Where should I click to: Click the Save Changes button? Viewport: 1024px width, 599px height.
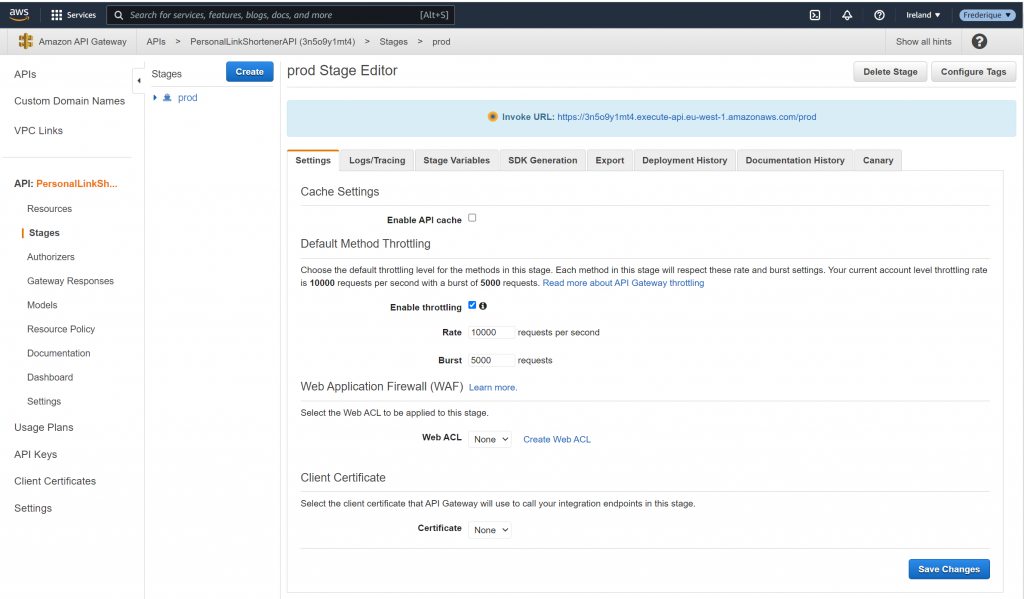[948, 569]
